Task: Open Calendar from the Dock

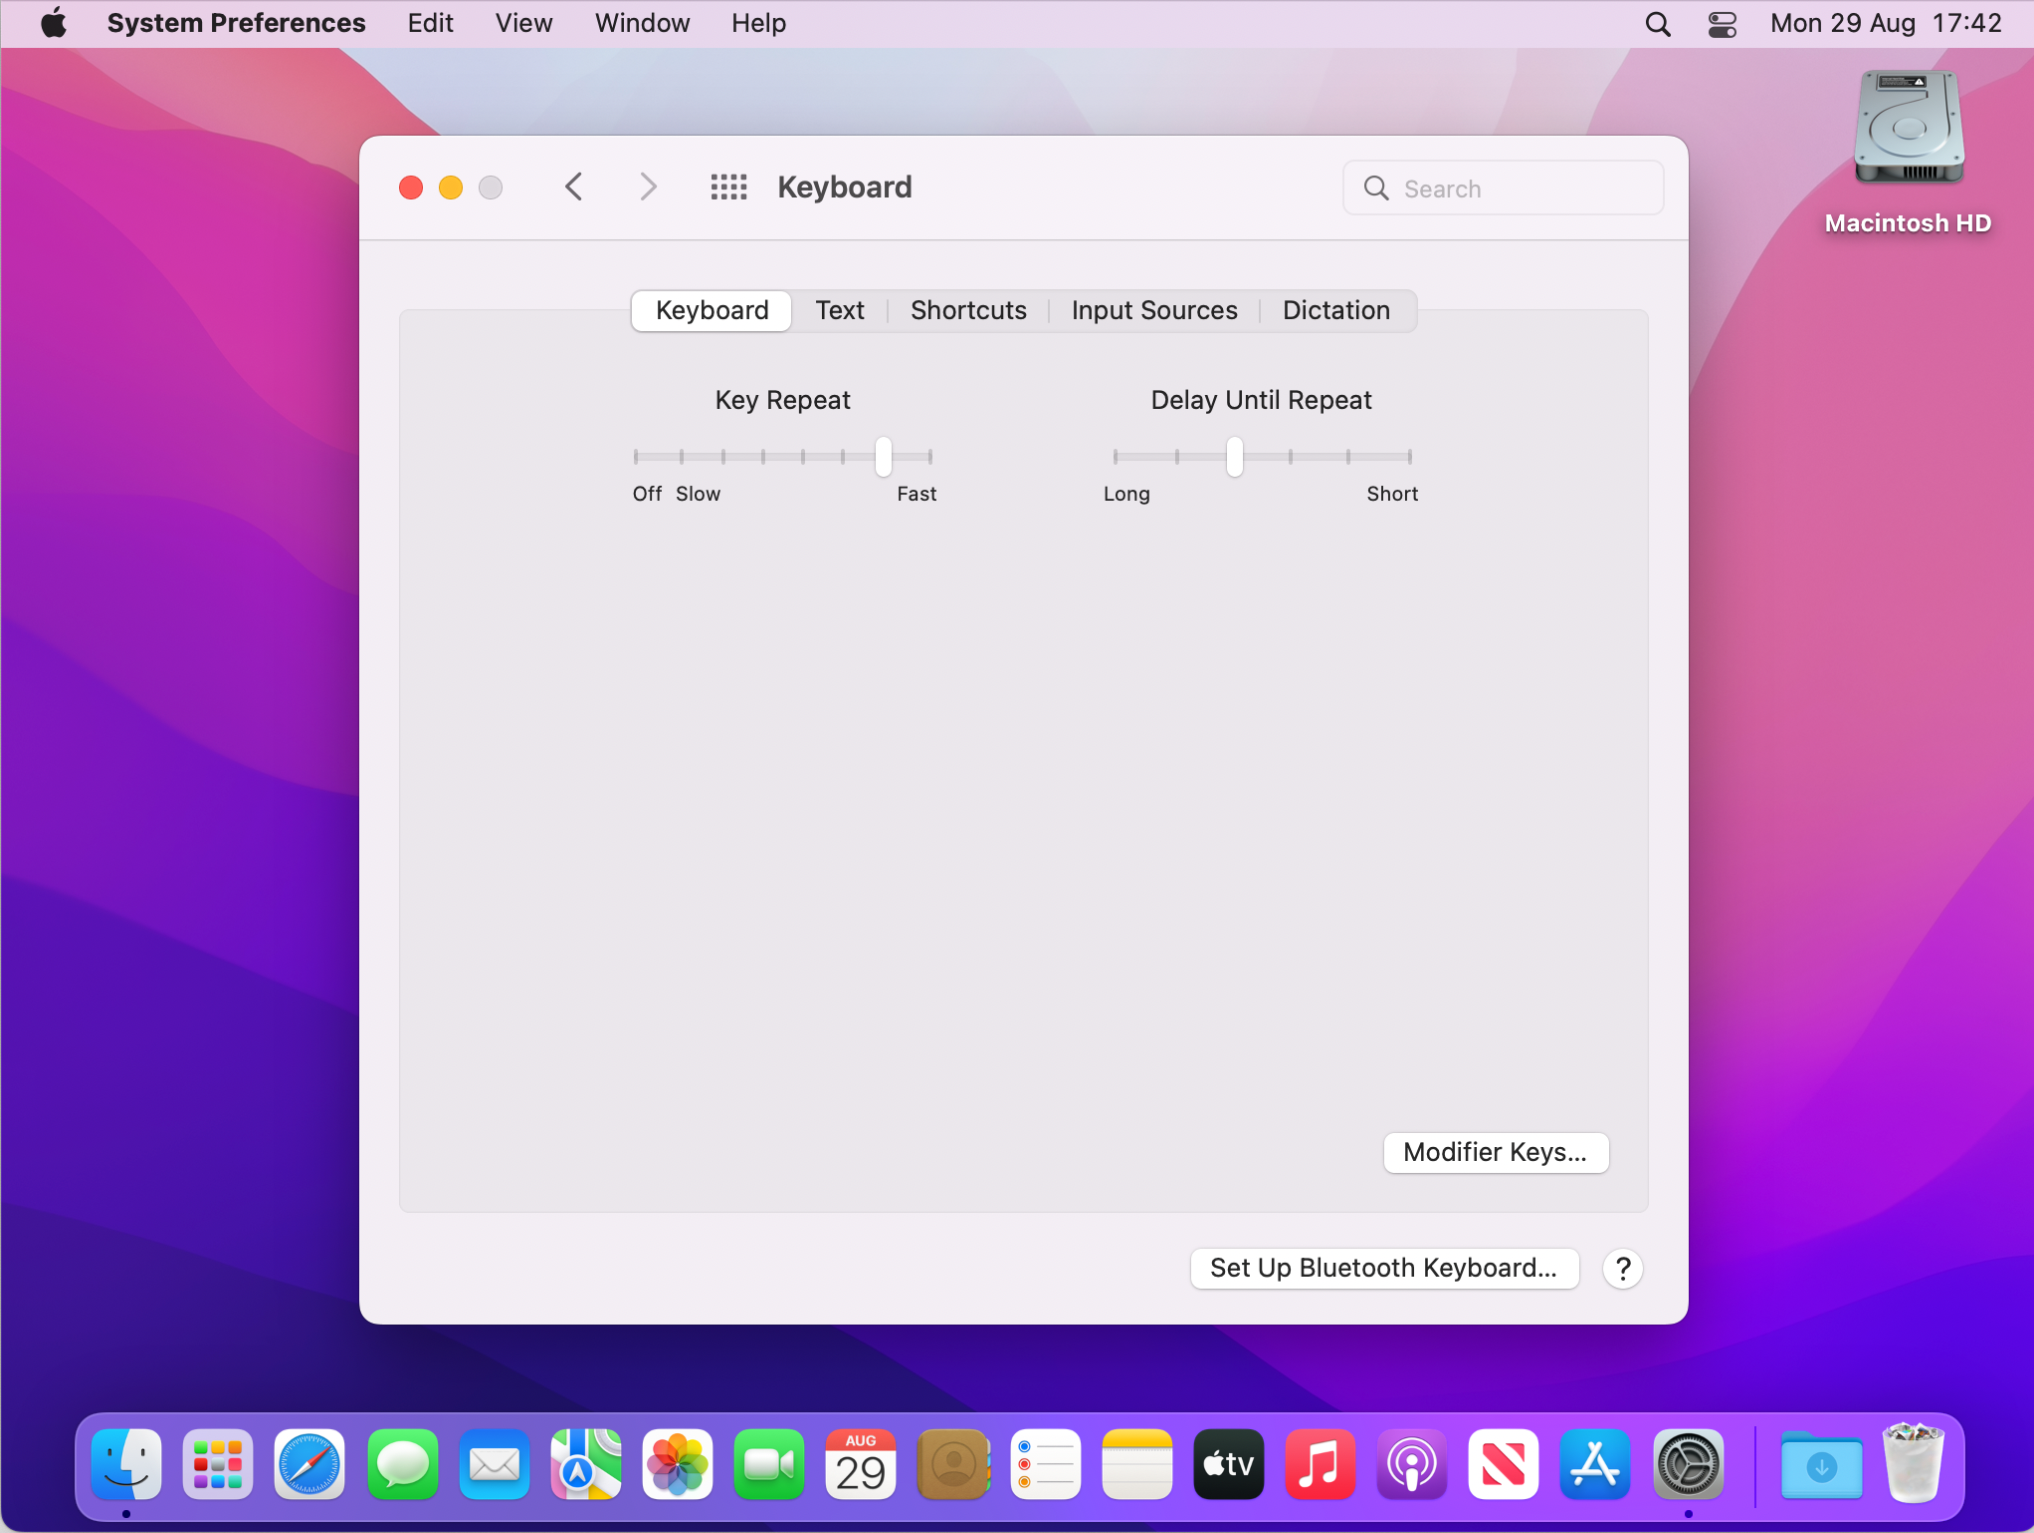Action: (x=861, y=1464)
